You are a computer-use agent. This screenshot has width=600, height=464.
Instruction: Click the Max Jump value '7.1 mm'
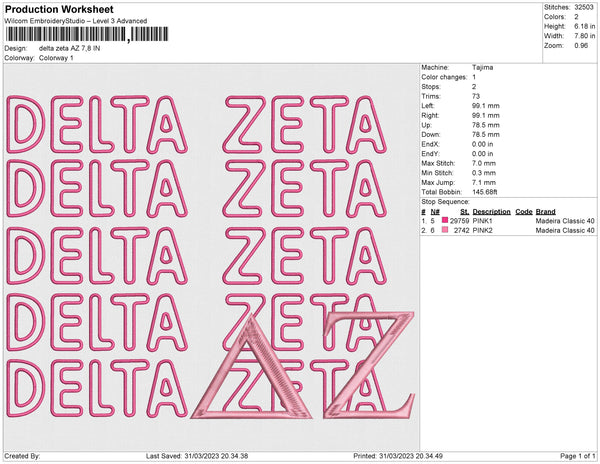484,182
